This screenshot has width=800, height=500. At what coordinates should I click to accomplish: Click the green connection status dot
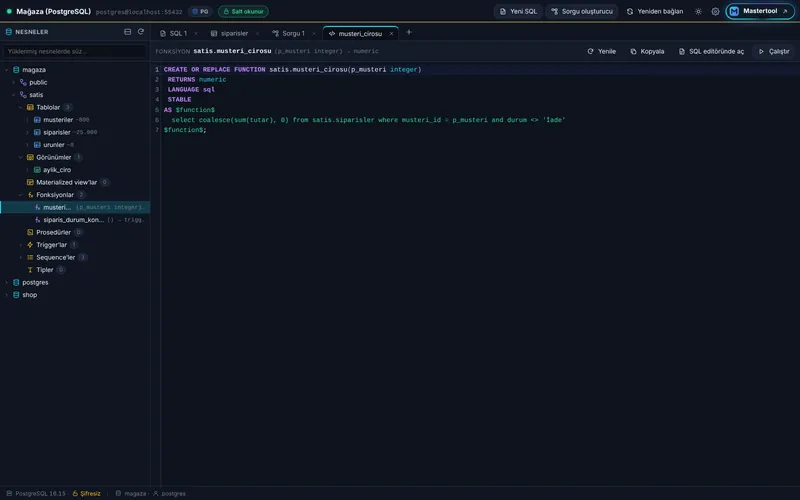click(9, 11)
